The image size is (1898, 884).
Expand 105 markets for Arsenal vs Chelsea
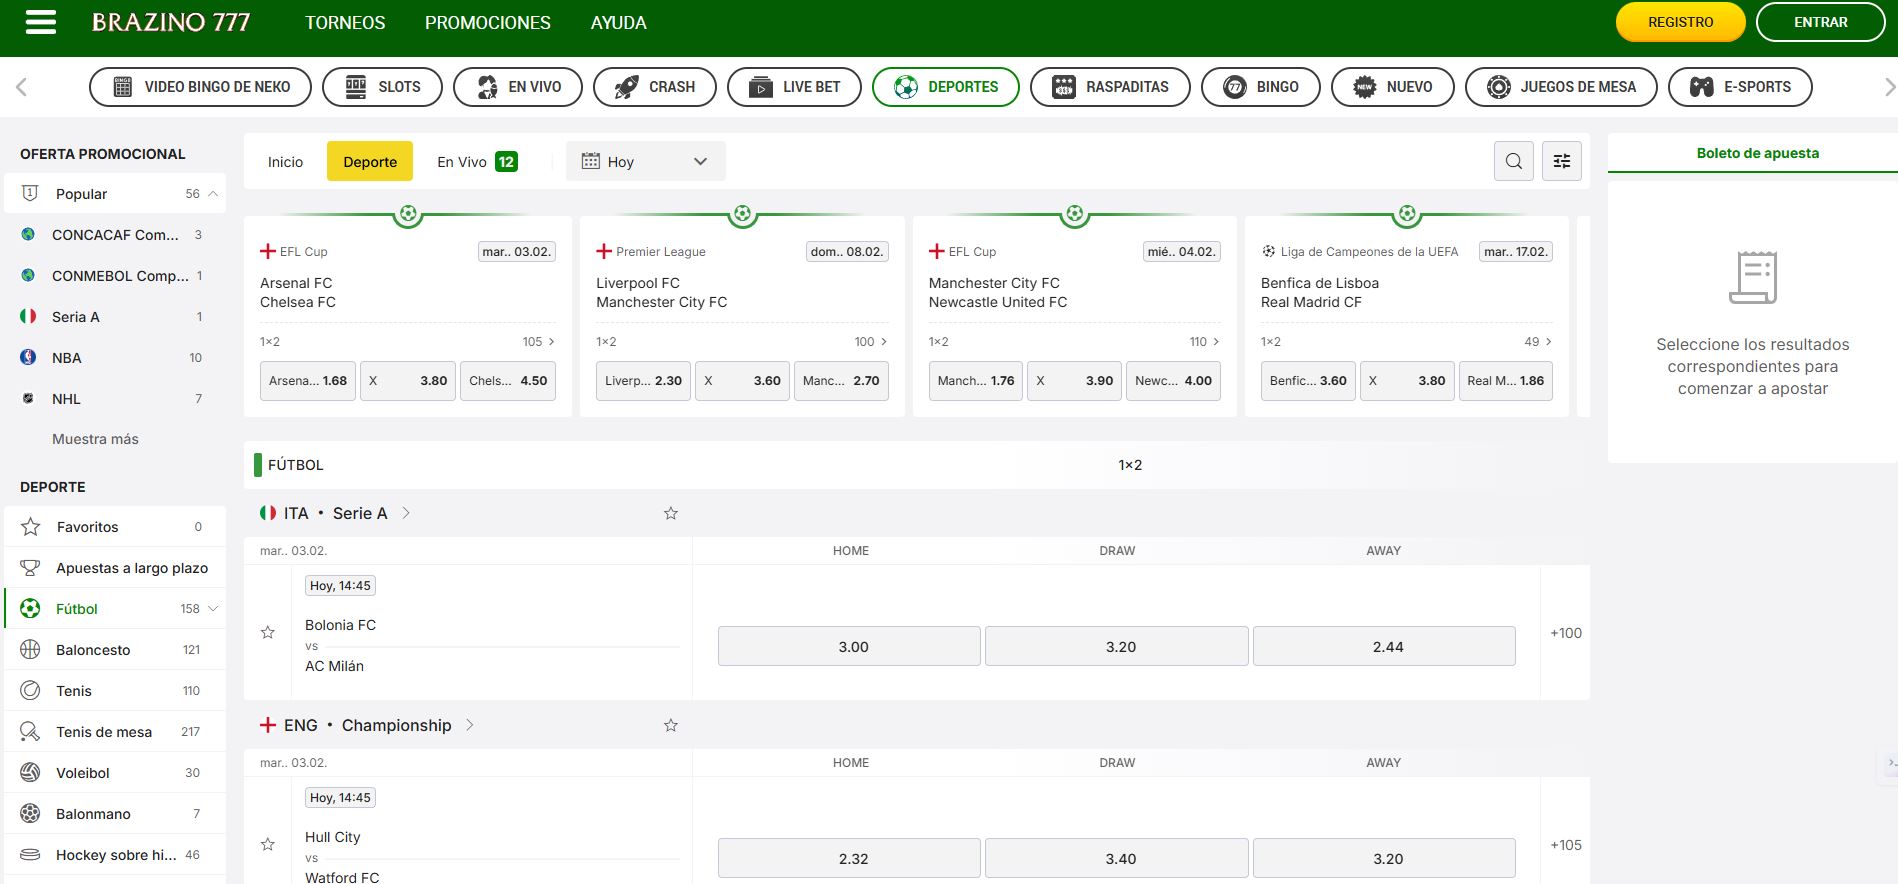[x=538, y=342]
